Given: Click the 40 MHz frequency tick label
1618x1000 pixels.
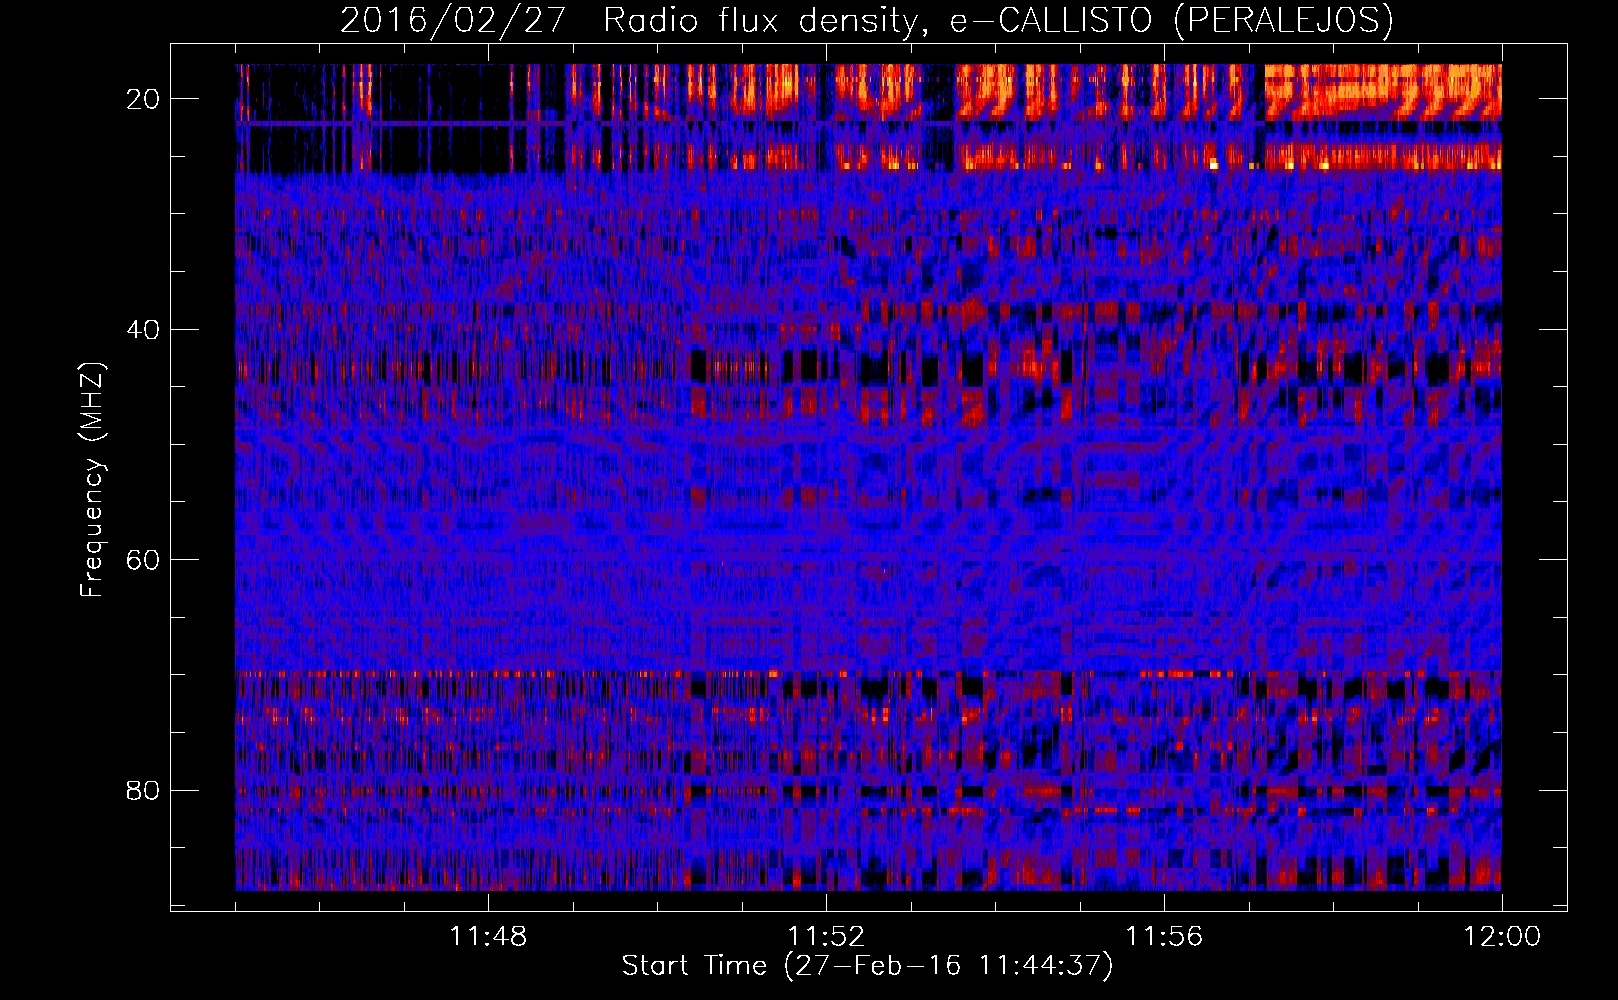Looking at the screenshot, I should (144, 330).
